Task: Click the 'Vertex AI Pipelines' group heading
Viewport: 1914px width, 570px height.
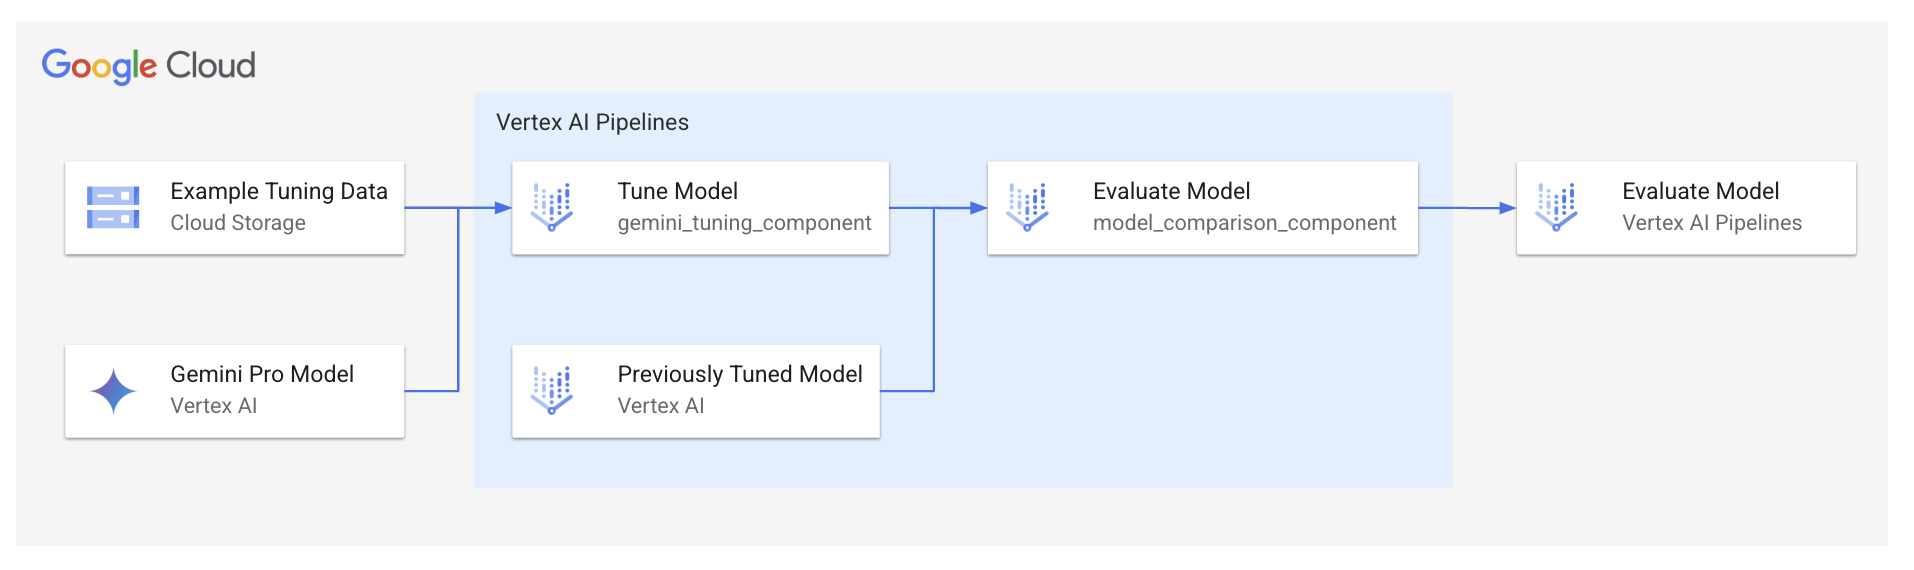Action: tap(592, 122)
